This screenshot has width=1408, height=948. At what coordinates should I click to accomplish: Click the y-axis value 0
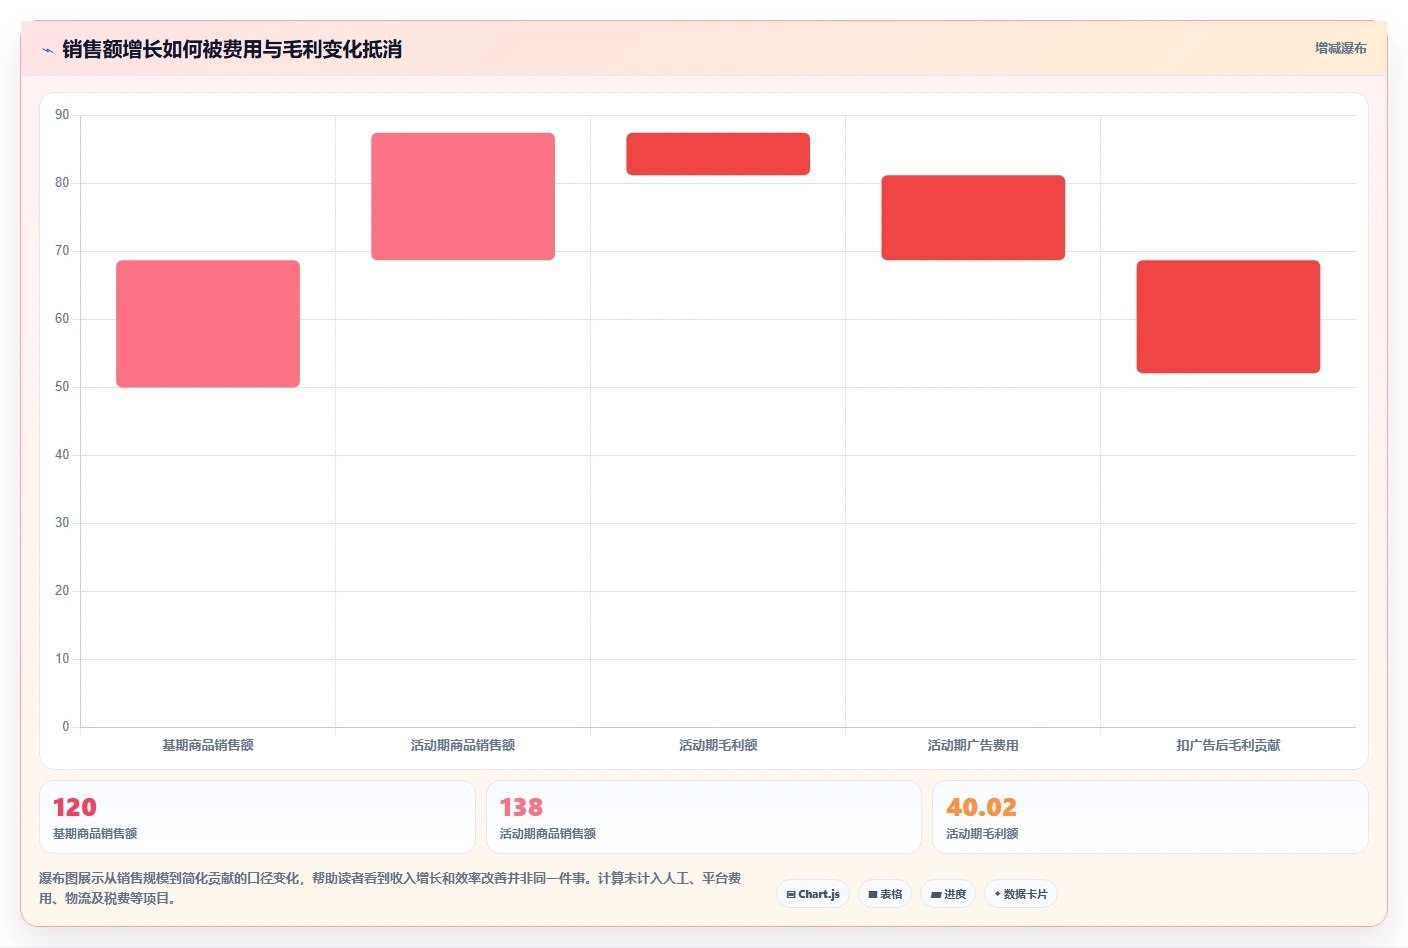tap(66, 727)
